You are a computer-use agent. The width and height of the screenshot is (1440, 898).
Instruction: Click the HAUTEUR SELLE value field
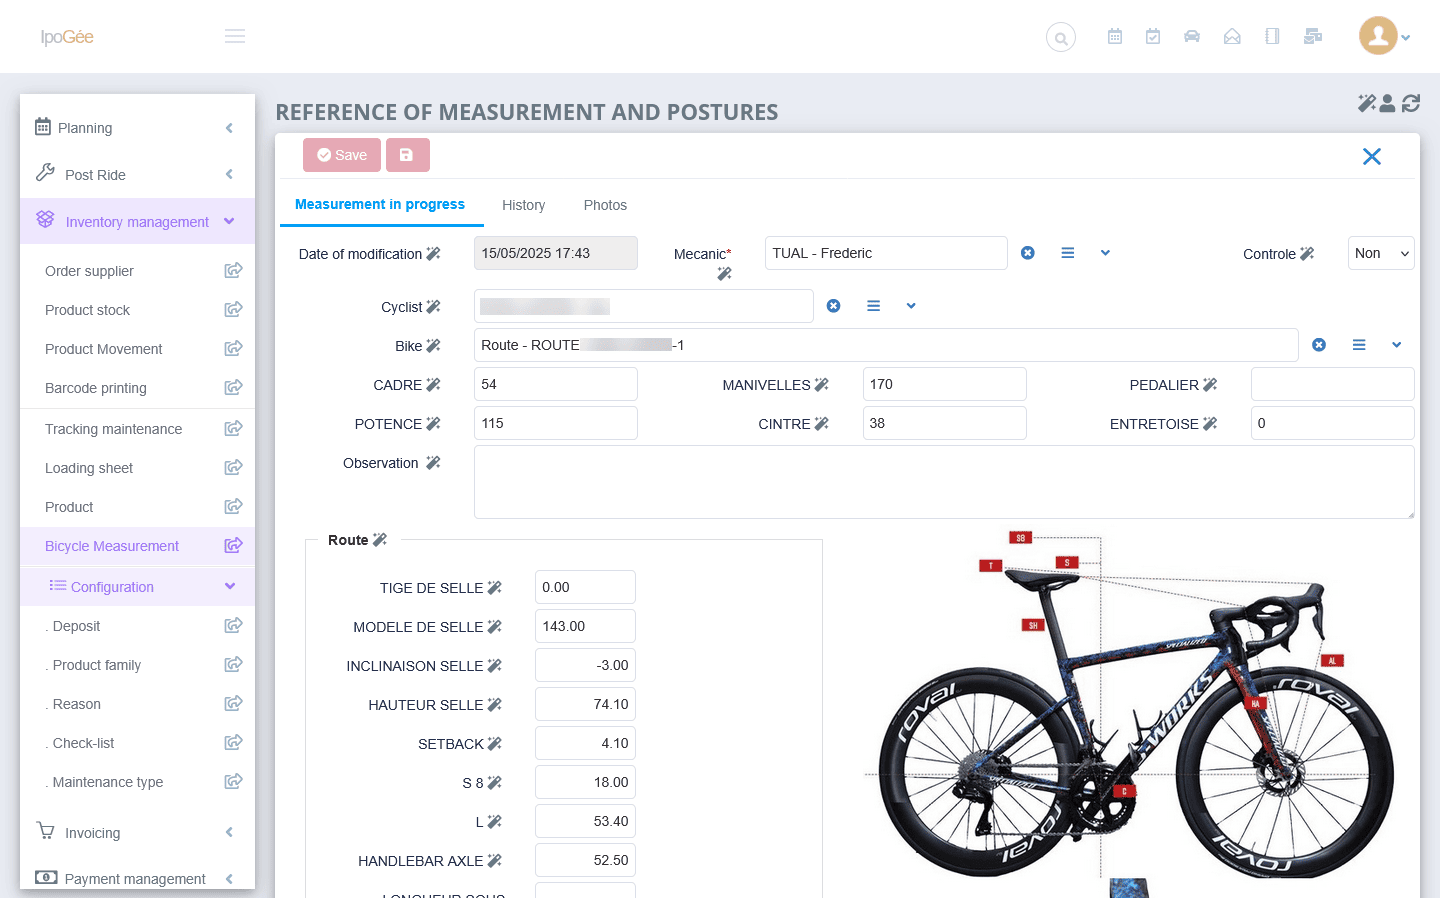[585, 704]
